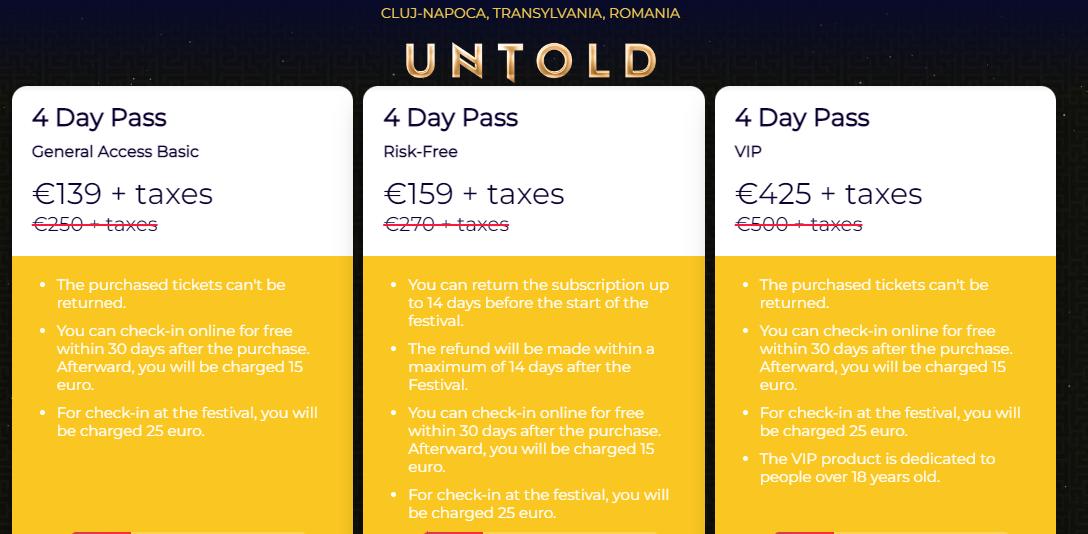The image size is (1088, 534).
Task: Click the crossed-out €250 original price
Action: (x=95, y=224)
